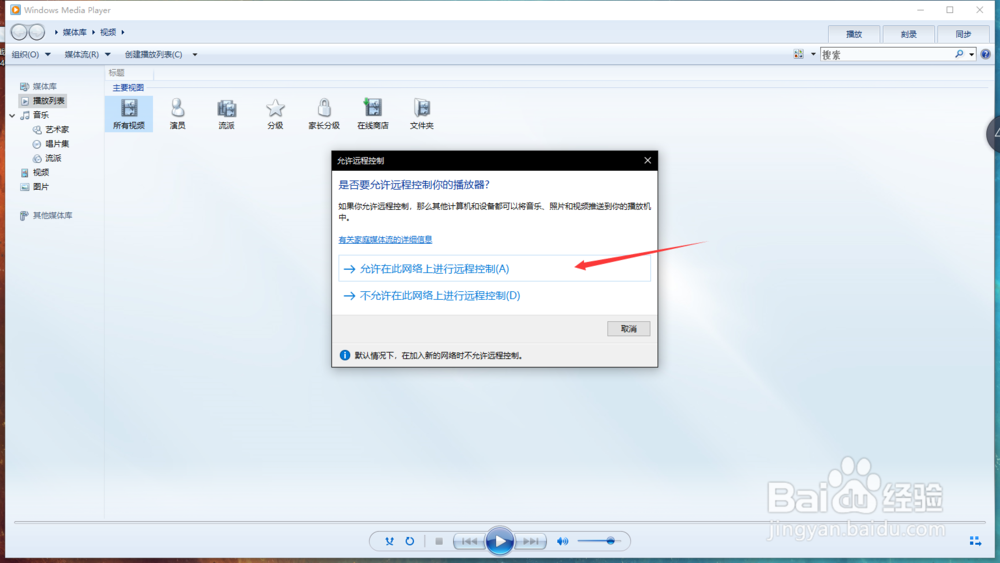
Task: Expand the view options dropdown arrow
Action: pos(813,54)
